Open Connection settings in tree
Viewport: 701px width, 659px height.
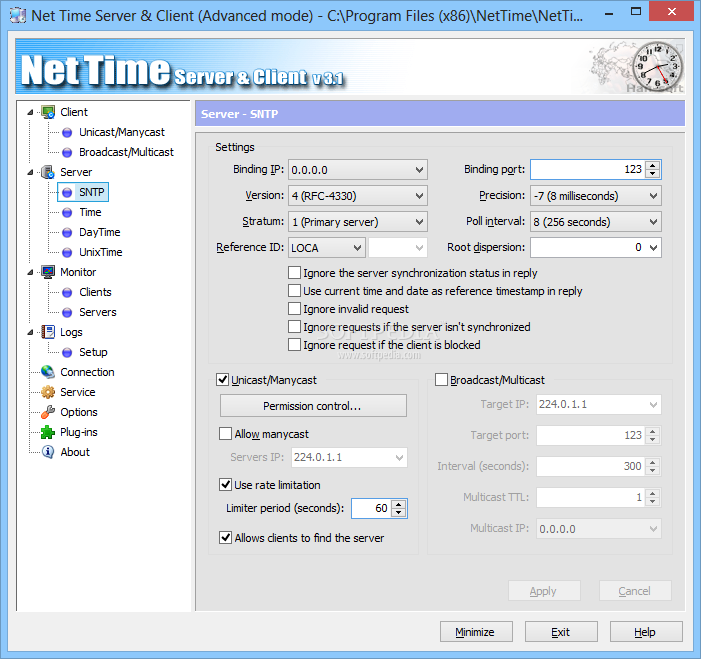pos(87,372)
